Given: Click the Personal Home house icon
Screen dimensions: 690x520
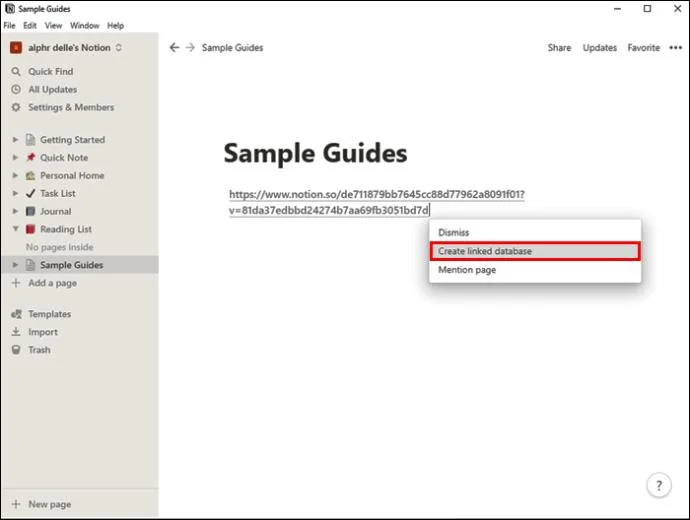Looking at the screenshot, I should pos(30,176).
